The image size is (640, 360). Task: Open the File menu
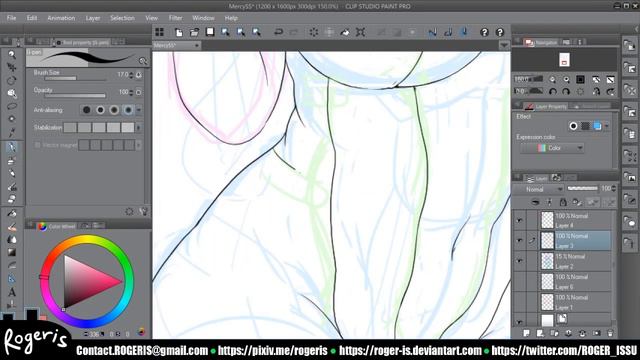pyautogui.click(x=11, y=18)
